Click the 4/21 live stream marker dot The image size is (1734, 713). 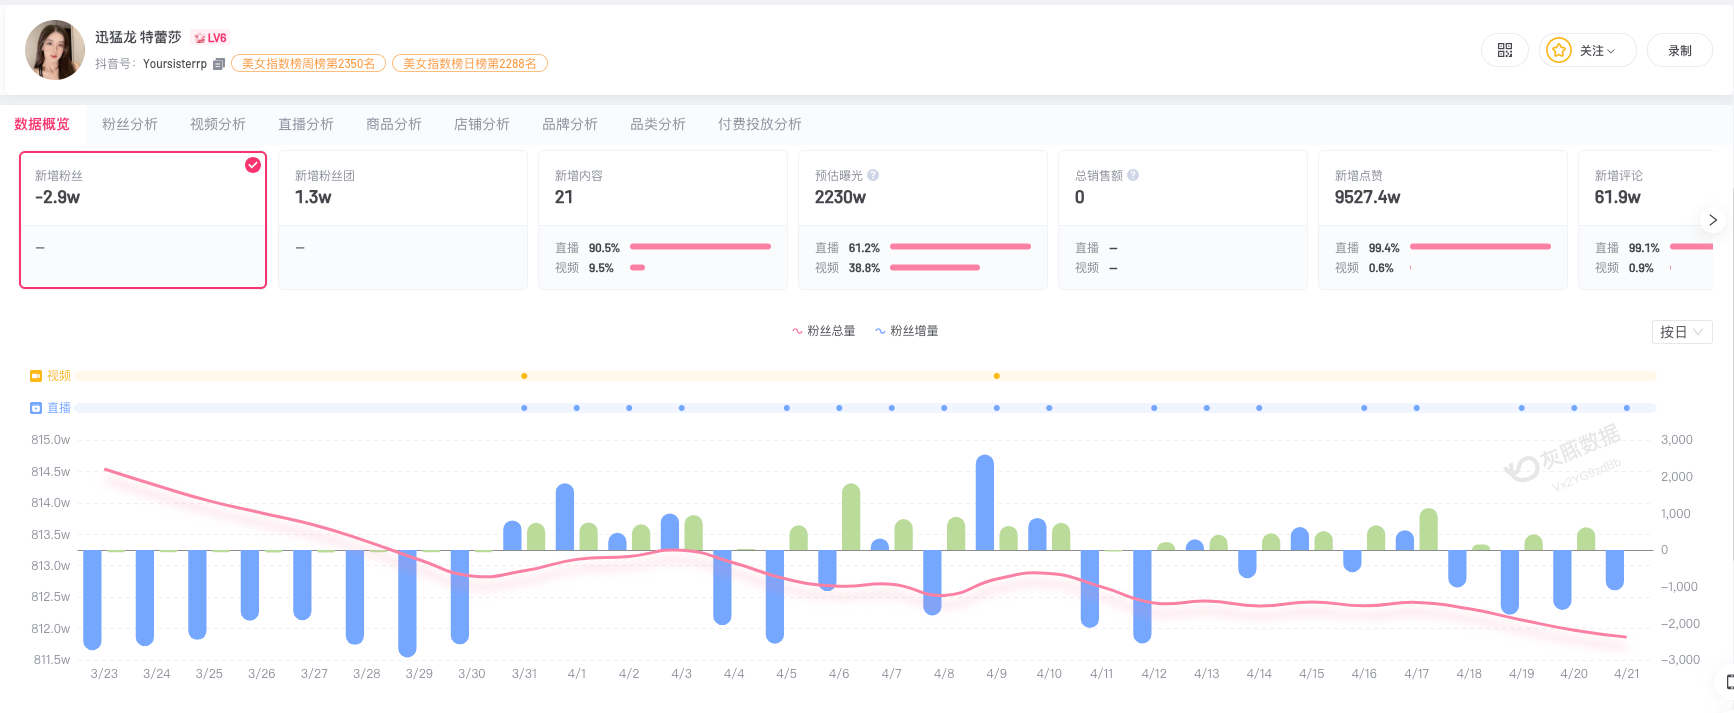pyautogui.click(x=1627, y=408)
